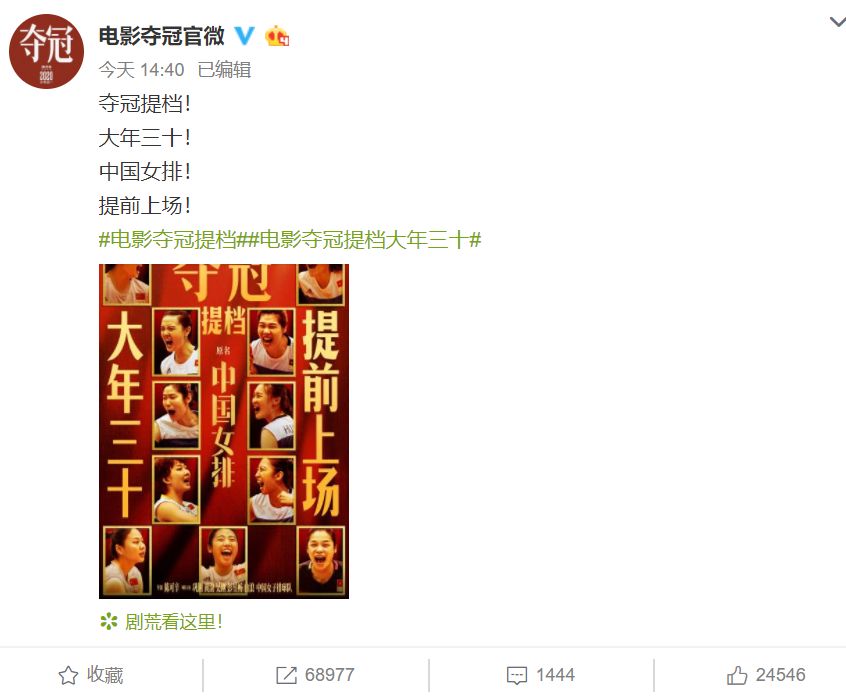Like the post with thumbs-up icon
The image size is (846, 698).
click(736, 675)
